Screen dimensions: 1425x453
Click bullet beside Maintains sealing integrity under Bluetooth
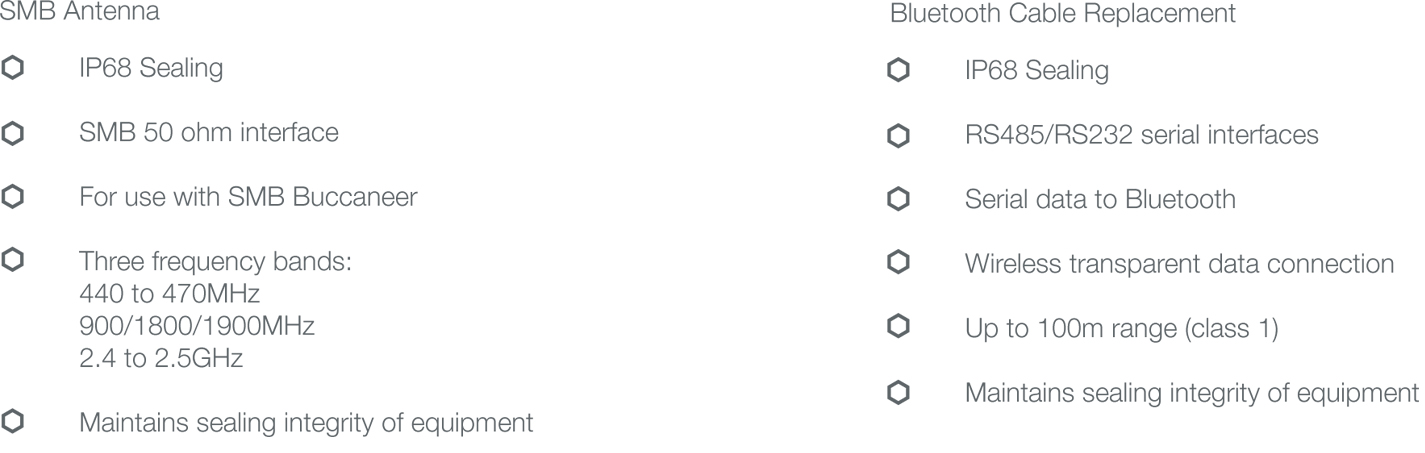pyautogui.click(x=898, y=393)
